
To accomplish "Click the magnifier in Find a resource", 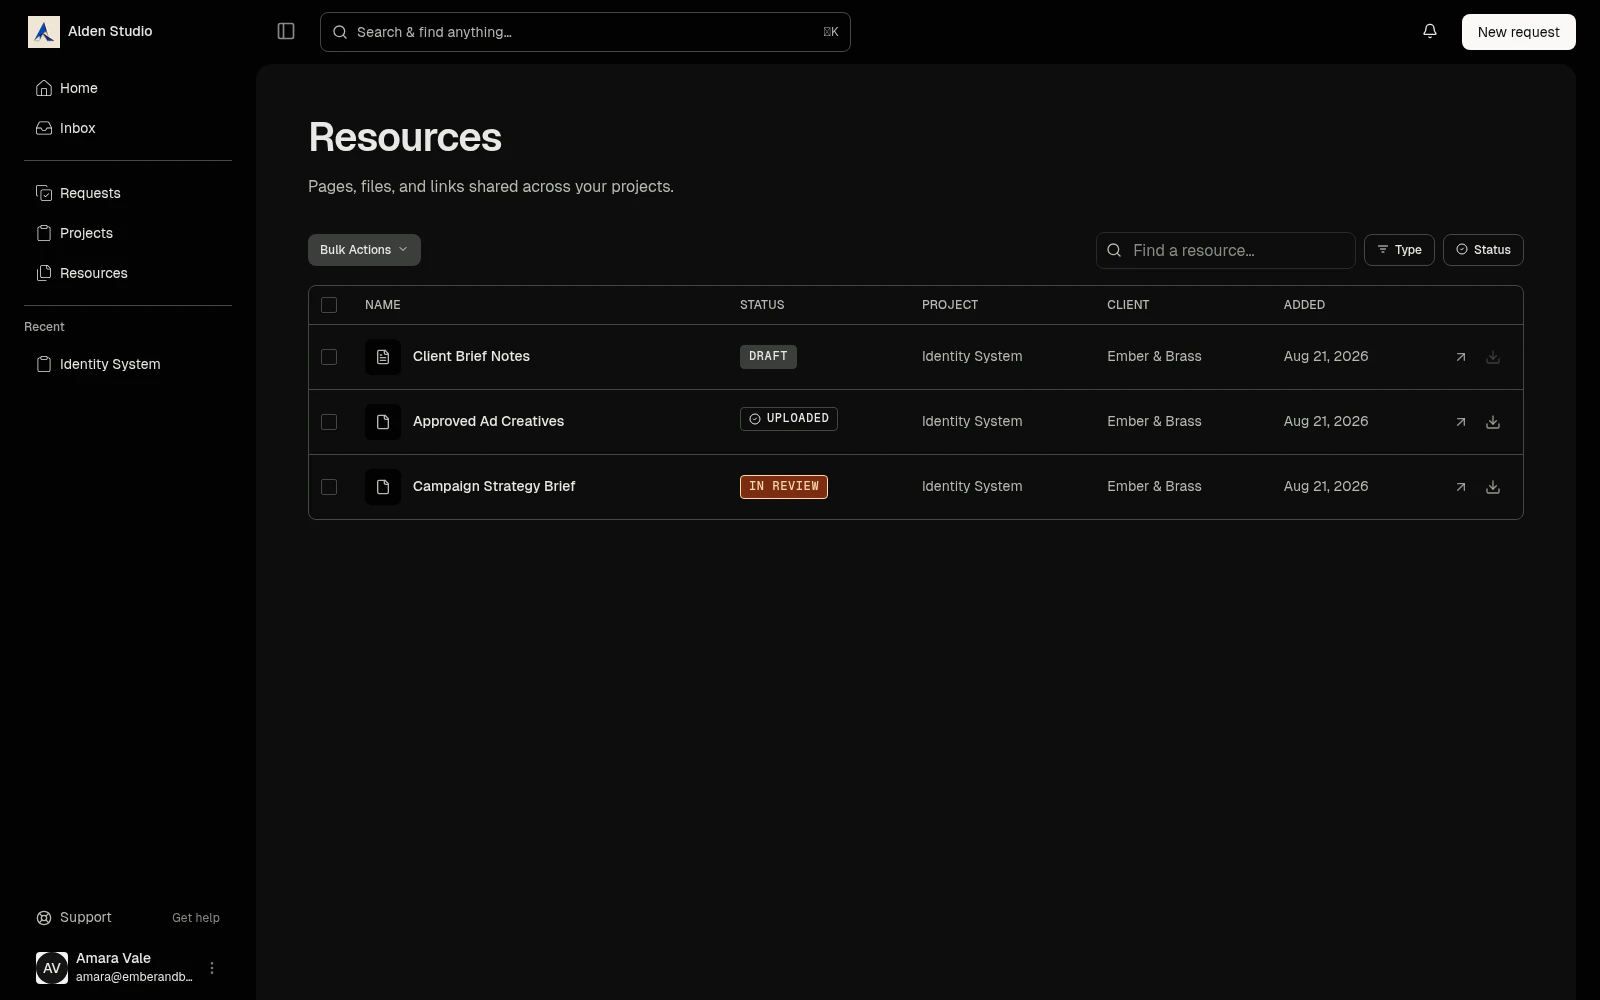I will (1114, 250).
